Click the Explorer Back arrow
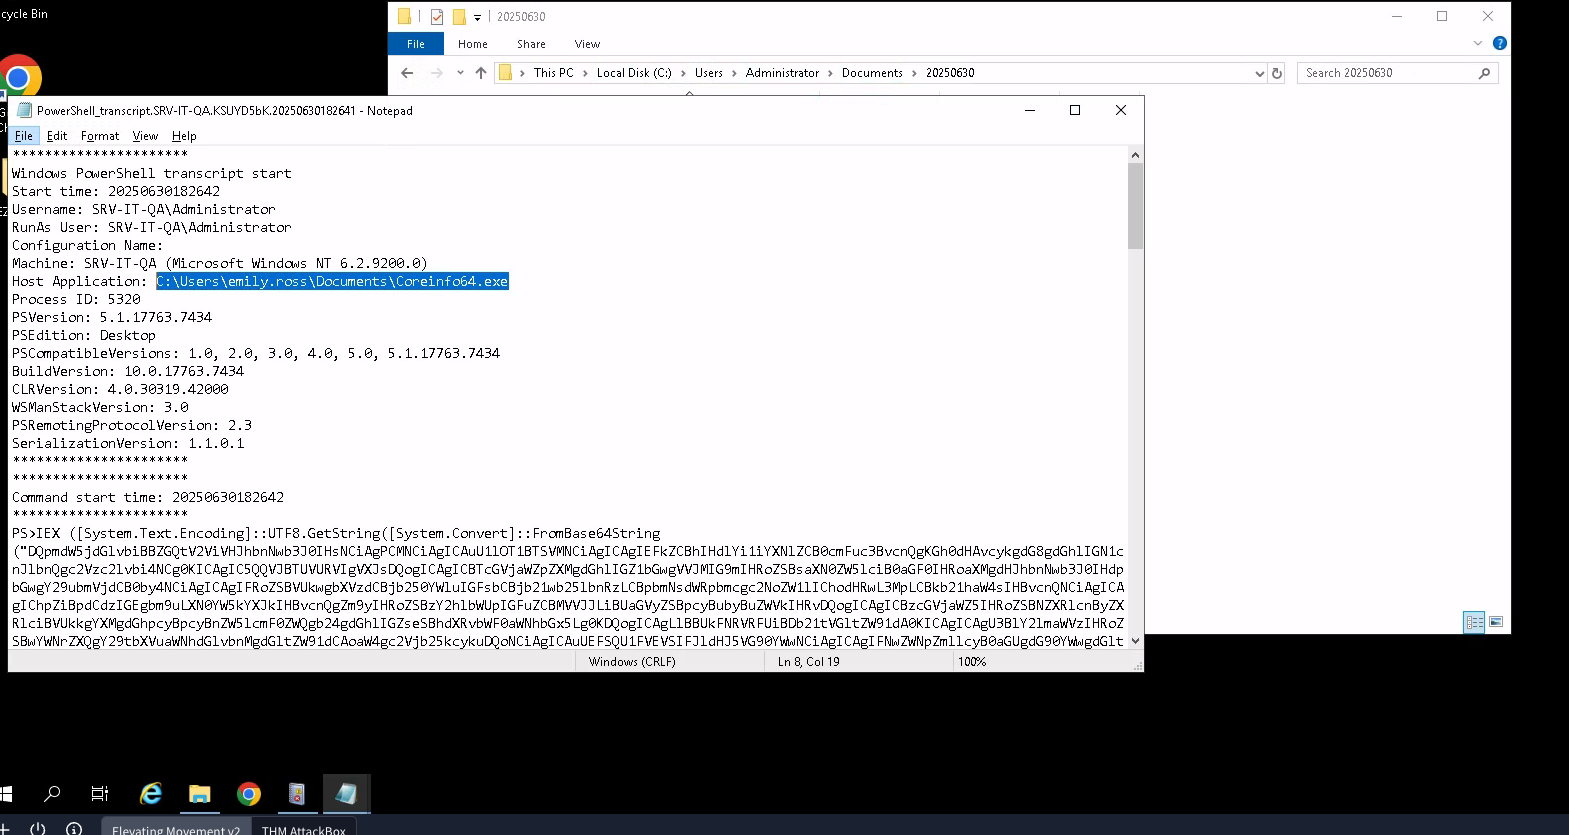 (407, 73)
